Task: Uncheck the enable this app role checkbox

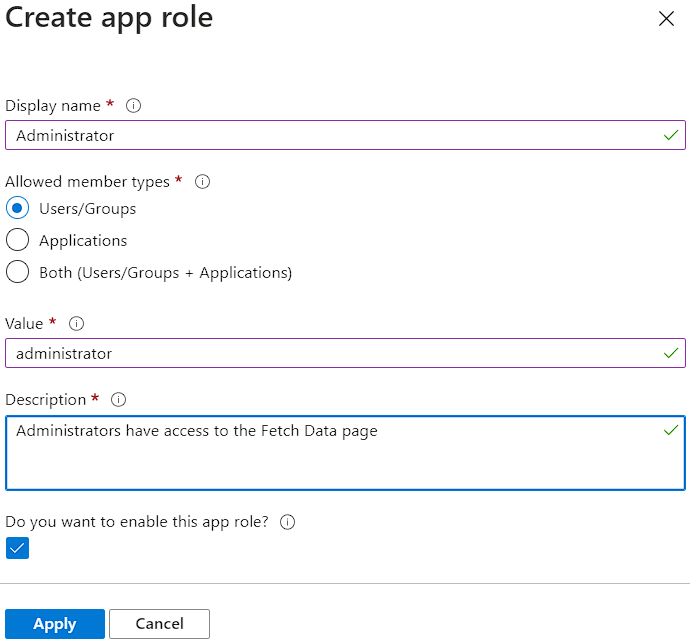Action: point(17,548)
